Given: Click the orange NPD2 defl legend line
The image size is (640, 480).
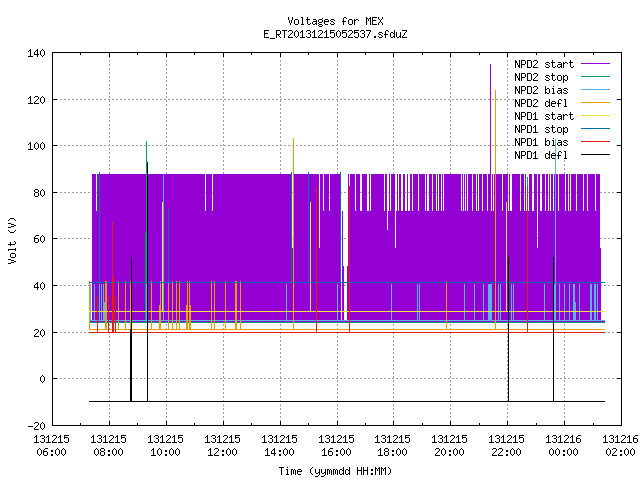Looking at the screenshot, I should coord(595,103).
